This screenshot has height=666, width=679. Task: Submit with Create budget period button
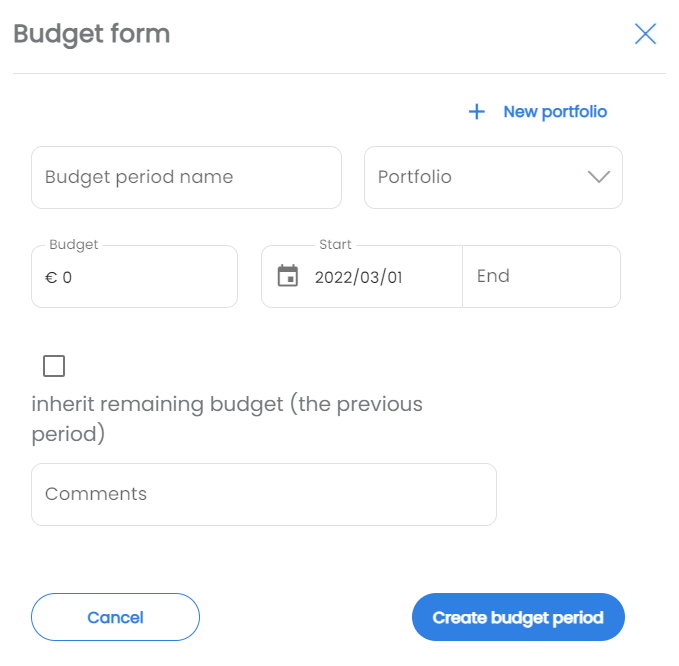pyautogui.click(x=518, y=617)
